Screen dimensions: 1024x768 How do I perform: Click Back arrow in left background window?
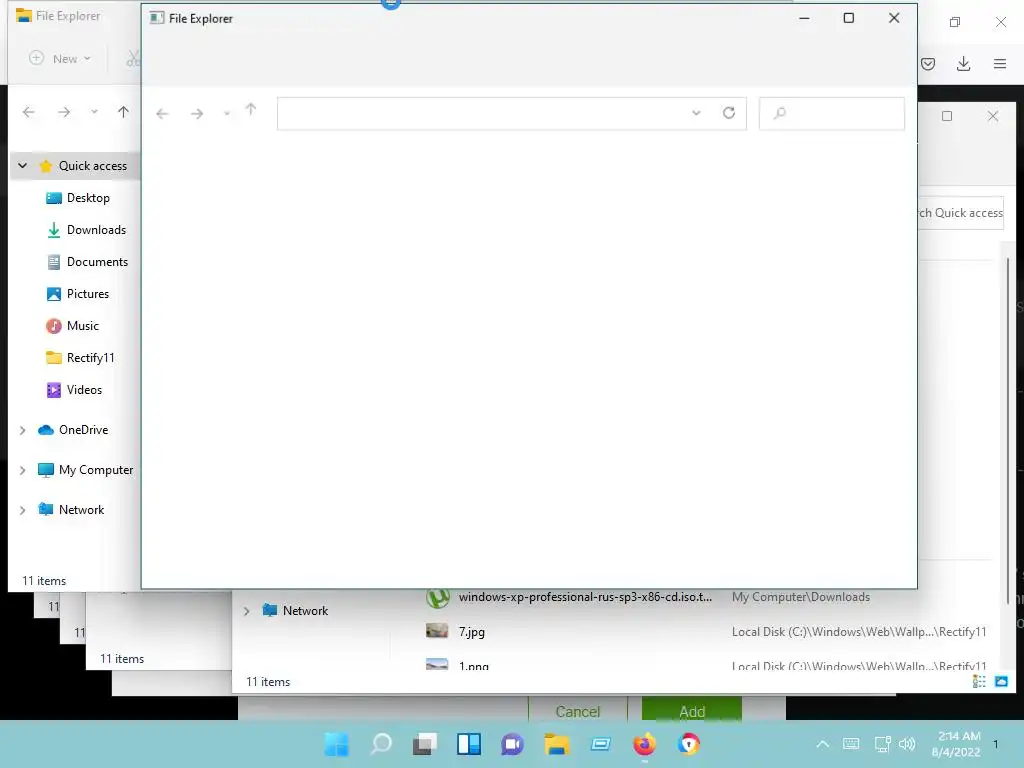[29, 112]
